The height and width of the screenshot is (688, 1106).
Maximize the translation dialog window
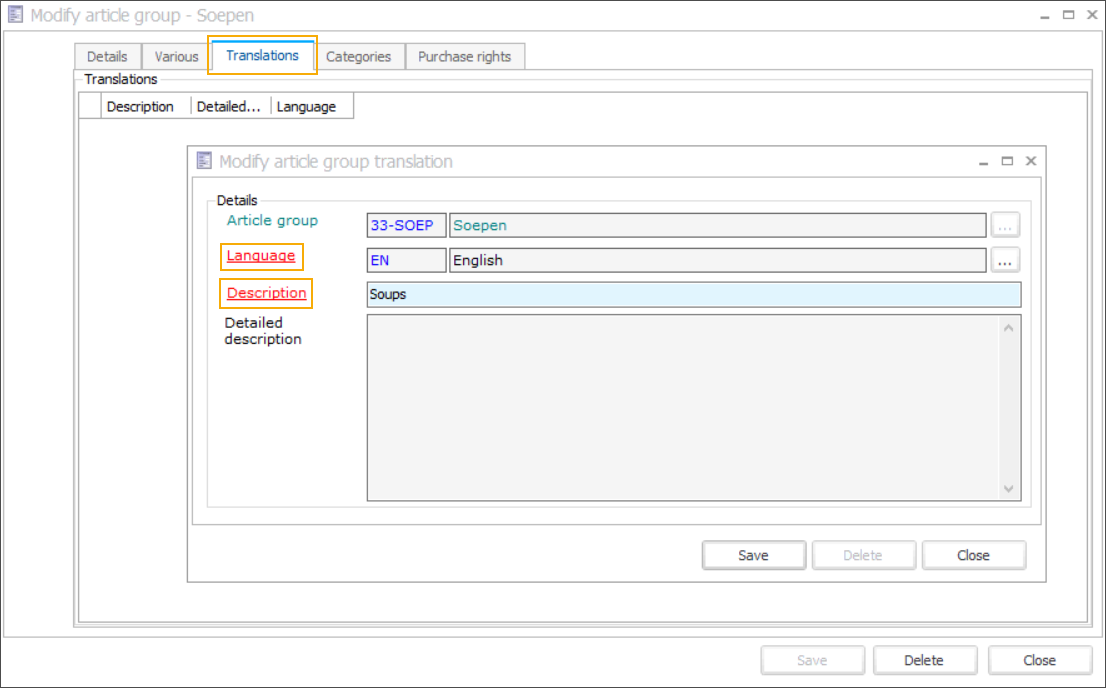point(1007,161)
